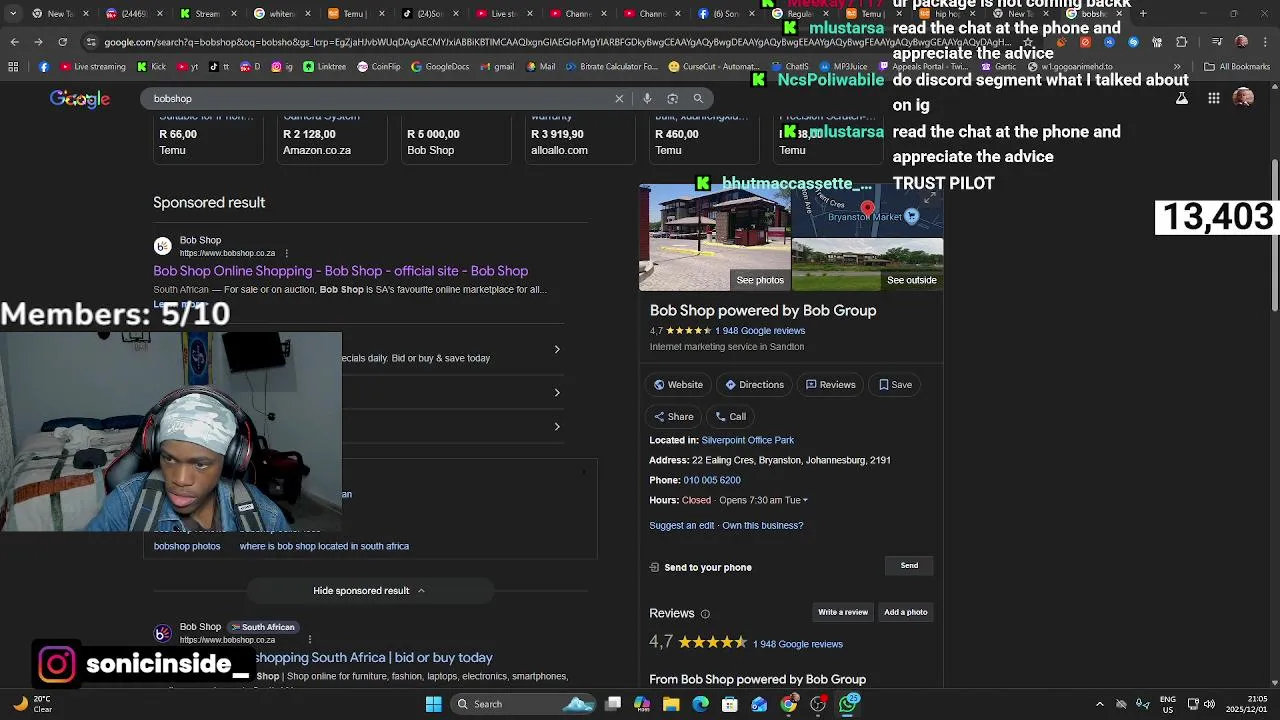Open the gmail bookmark
The width and height of the screenshot is (1280, 720).
coord(496,67)
